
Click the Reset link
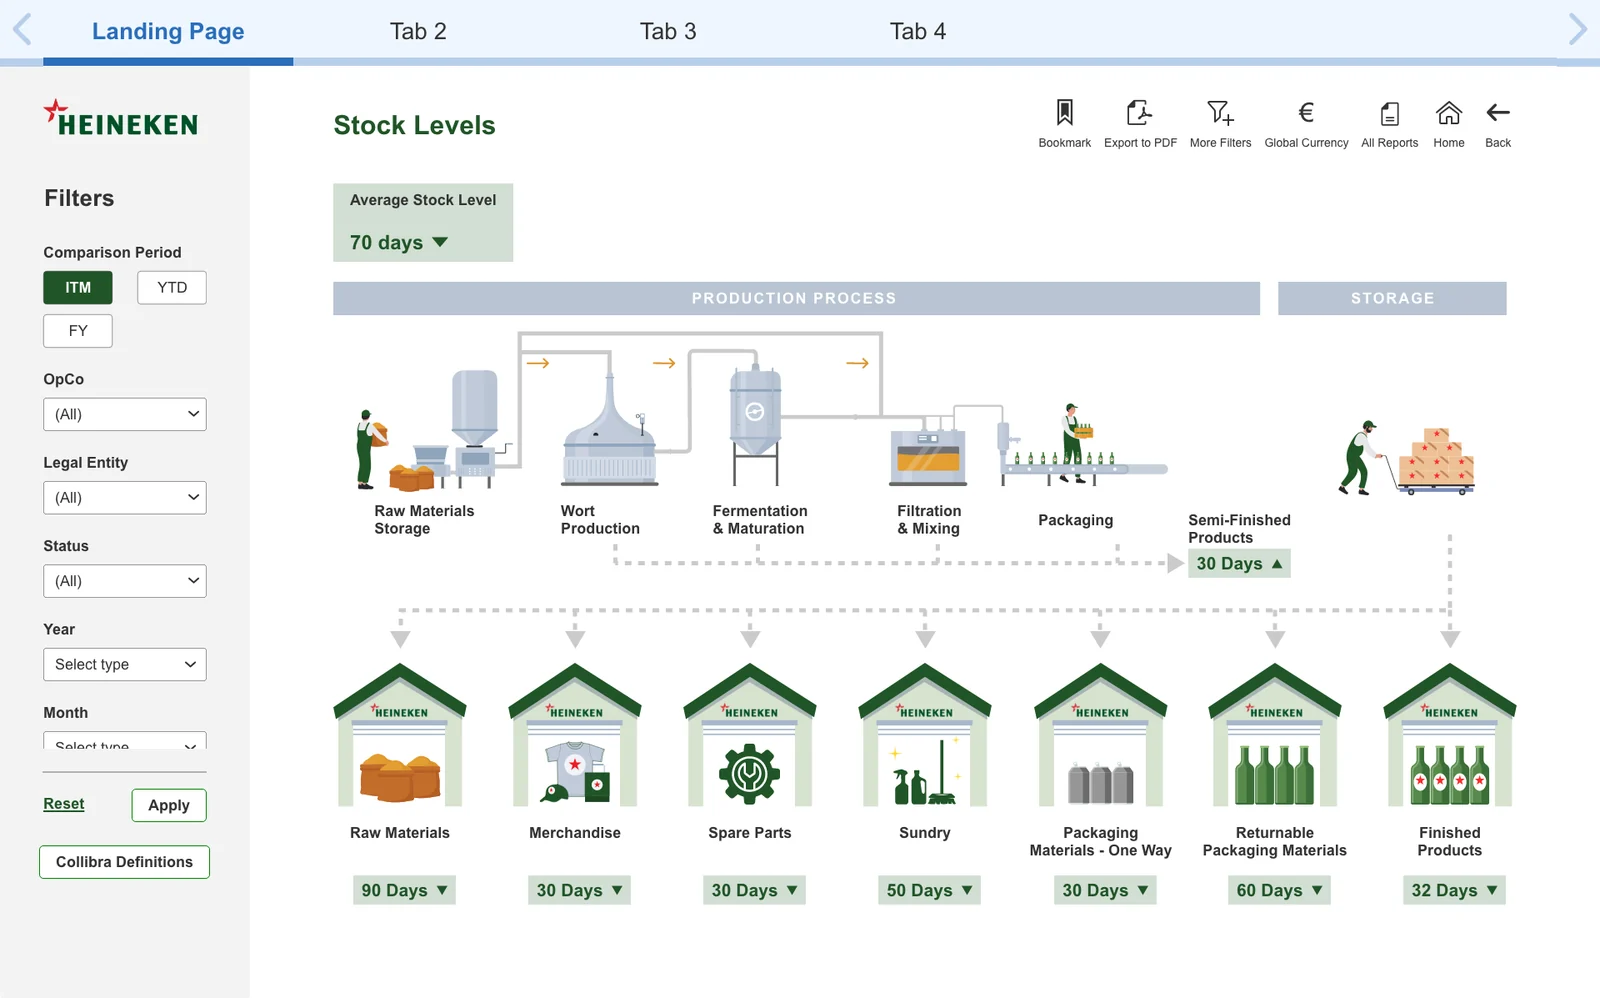click(64, 804)
